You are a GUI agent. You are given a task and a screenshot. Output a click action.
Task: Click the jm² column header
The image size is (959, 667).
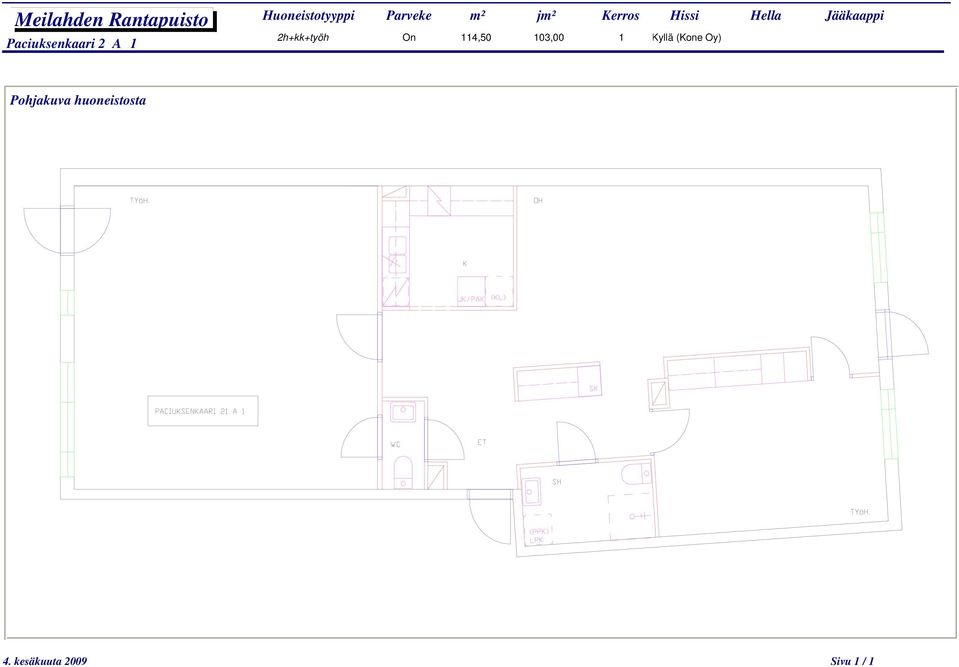[x=546, y=16]
